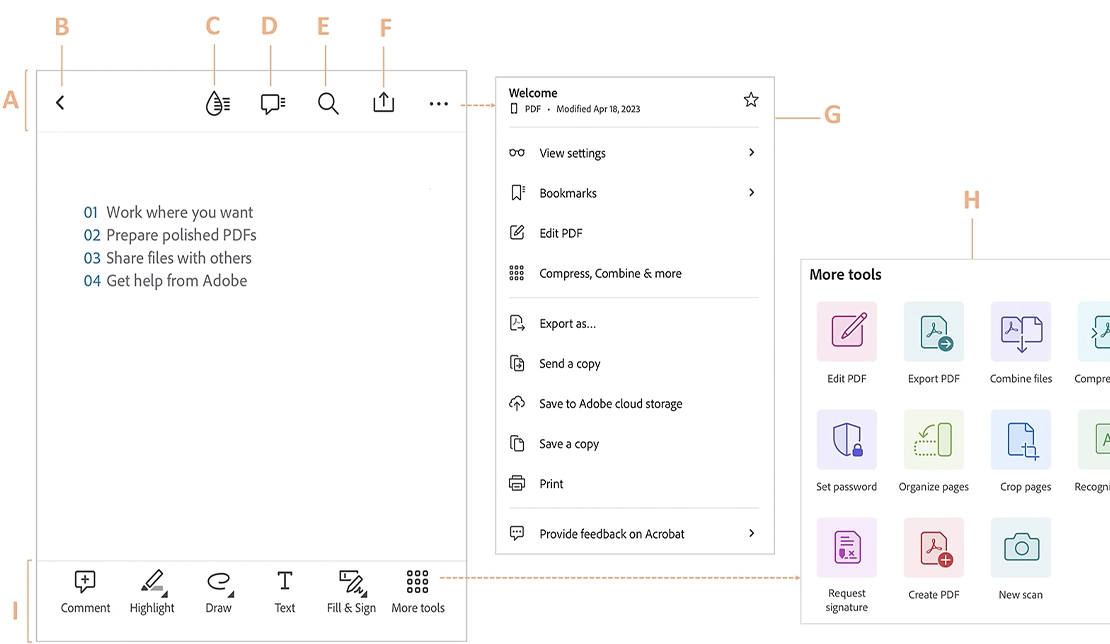Open the overflow menu with three dots
1110x644 pixels.
(438, 102)
